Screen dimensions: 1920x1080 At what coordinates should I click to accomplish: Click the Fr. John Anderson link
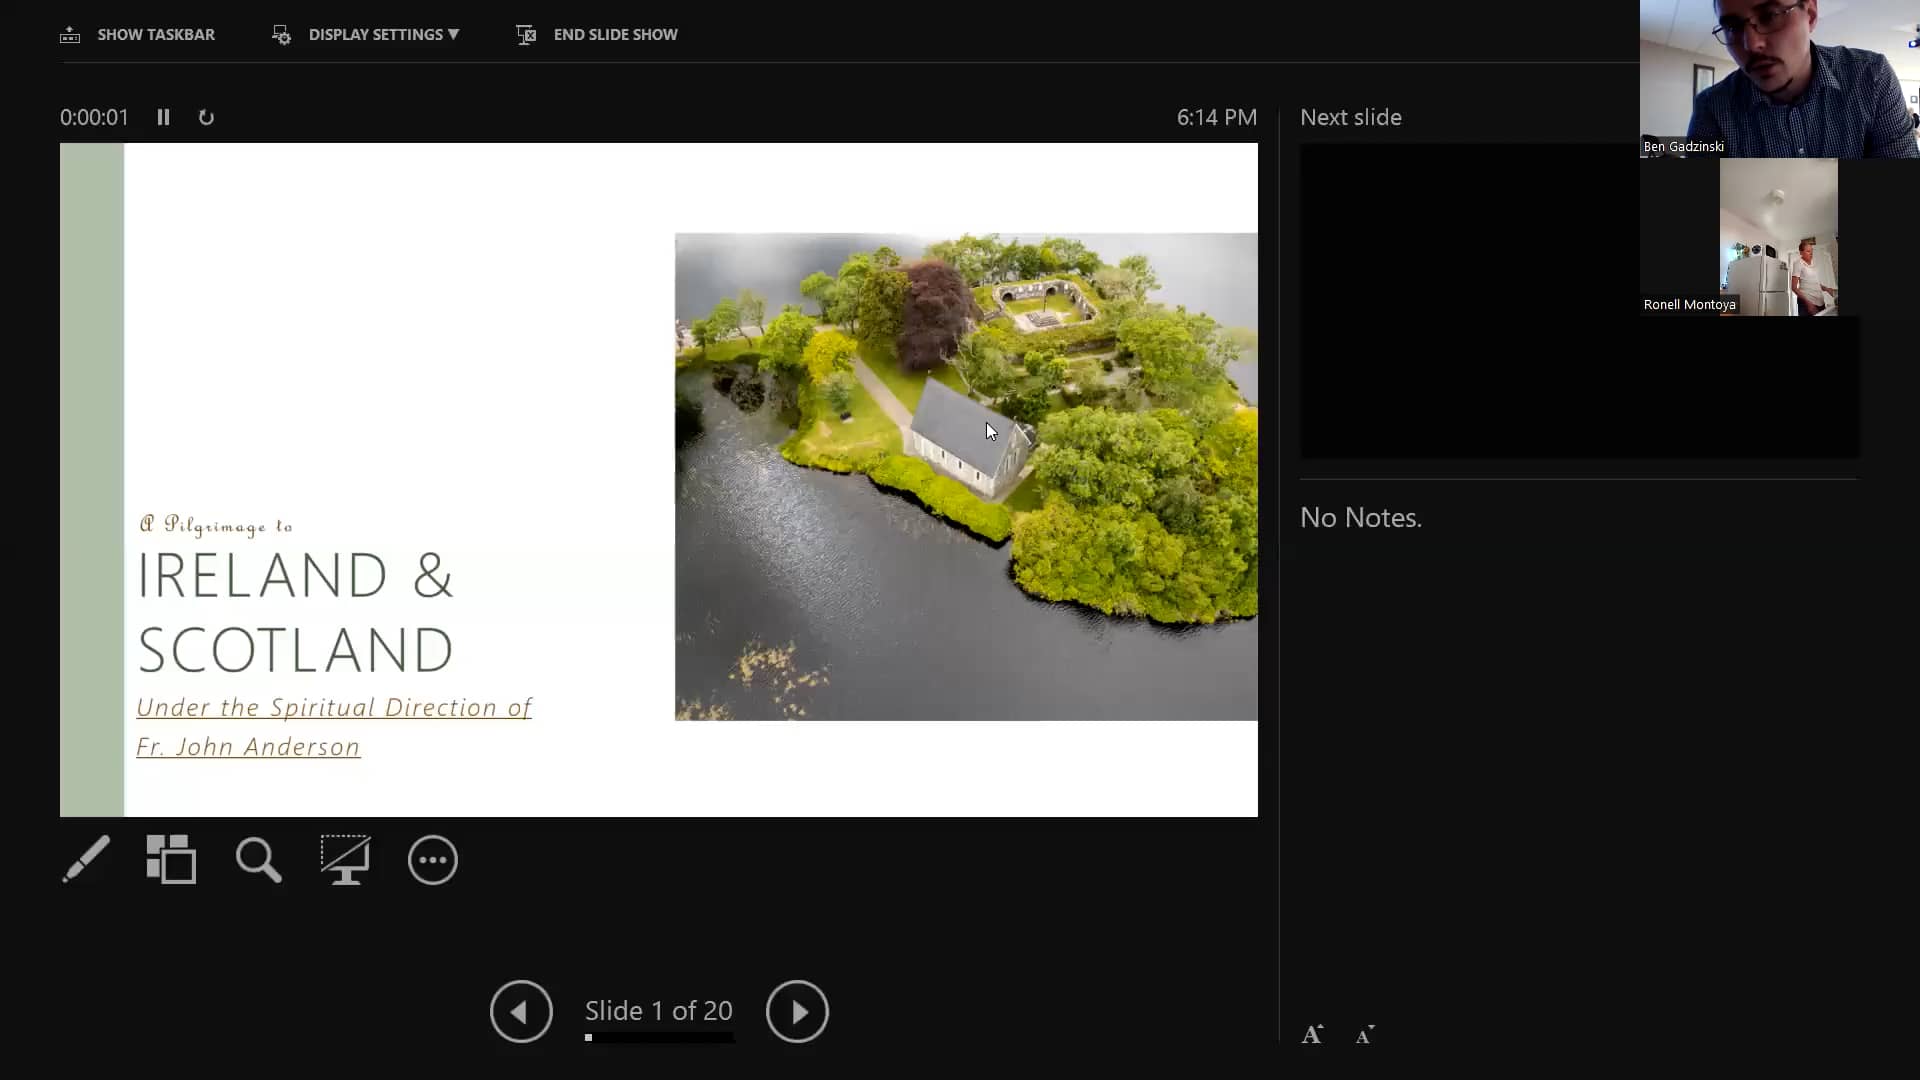tap(248, 747)
